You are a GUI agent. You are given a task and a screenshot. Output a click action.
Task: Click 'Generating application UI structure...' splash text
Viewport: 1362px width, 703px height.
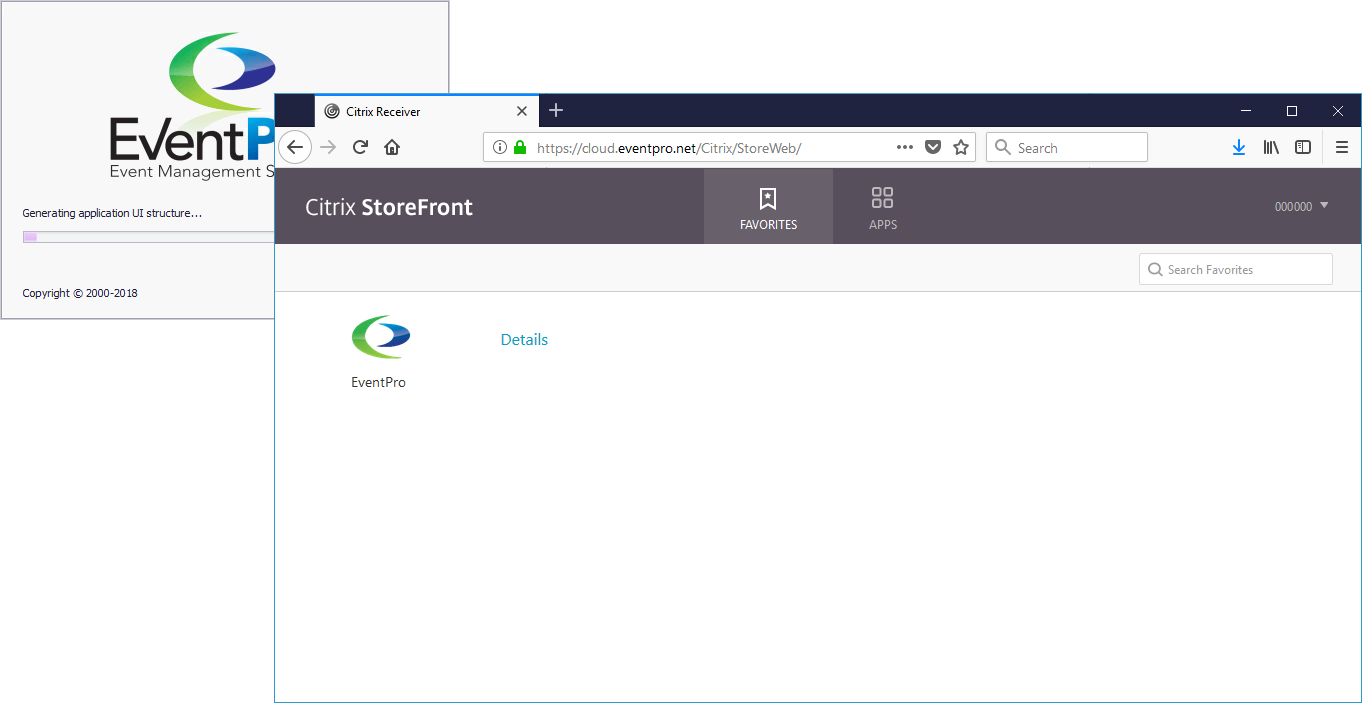[x=112, y=213]
